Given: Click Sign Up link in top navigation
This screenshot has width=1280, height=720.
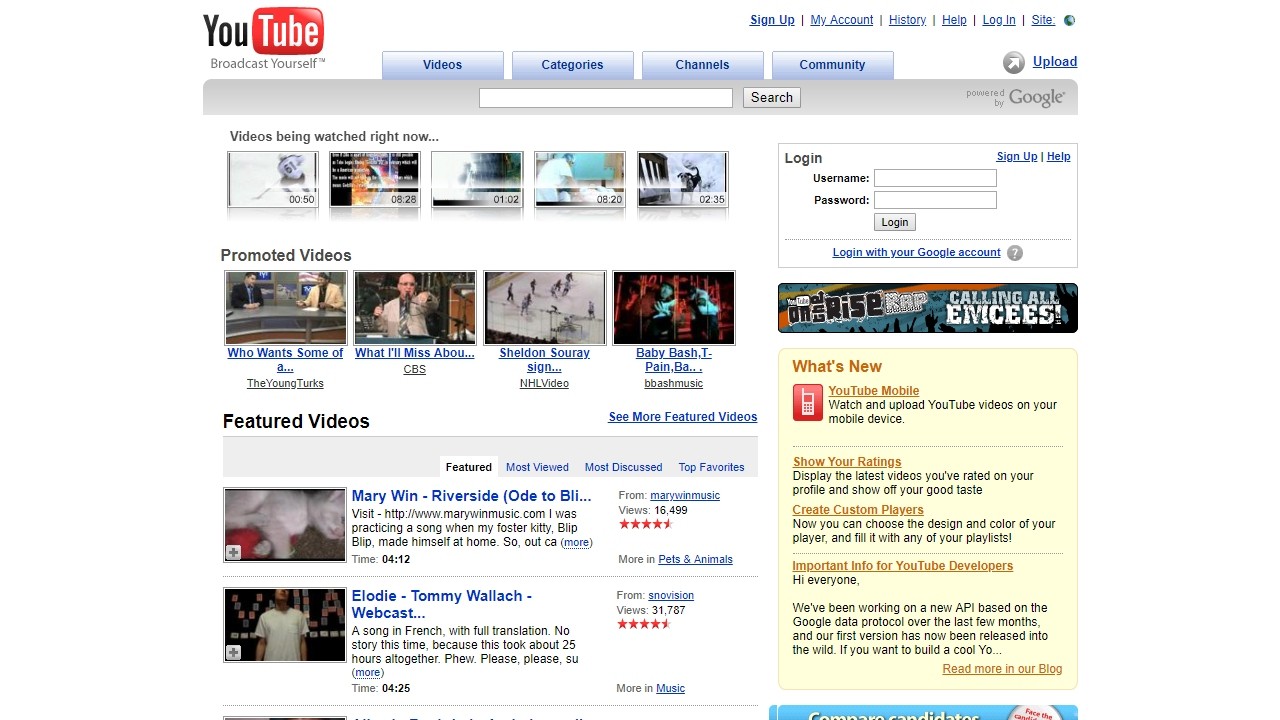Looking at the screenshot, I should point(772,20).
